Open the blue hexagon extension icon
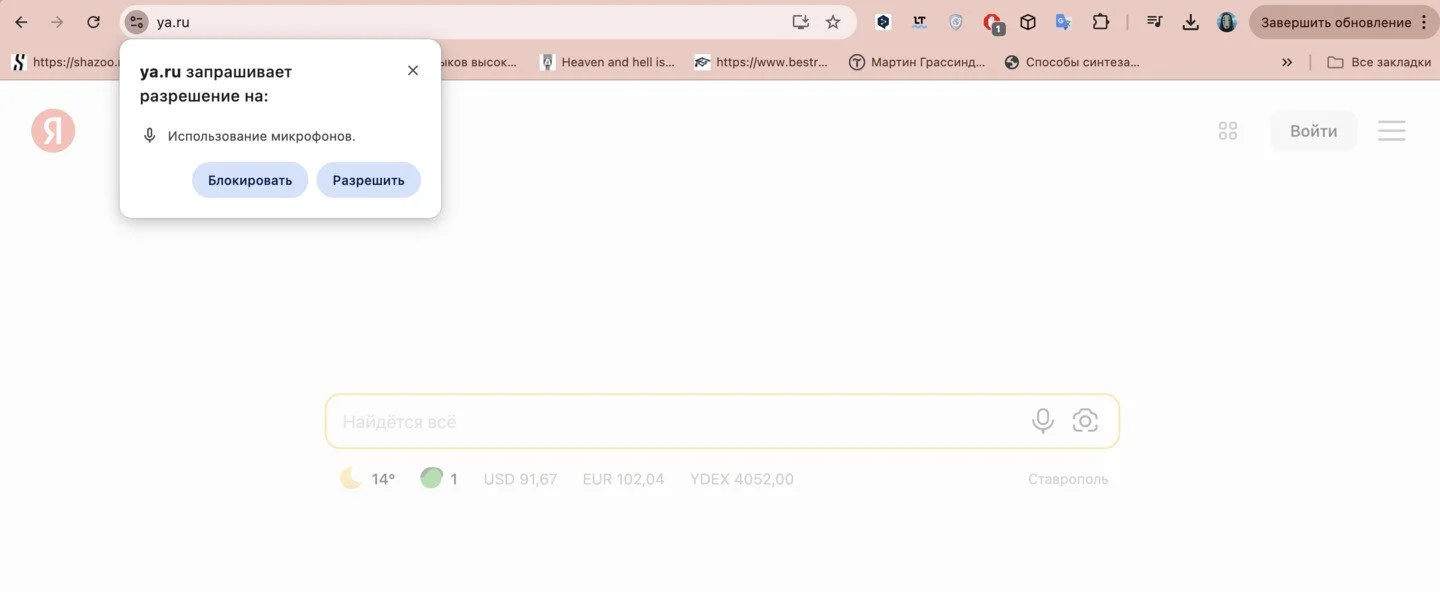This screenshot has width=1440, height=592. (x=883, y=22)
